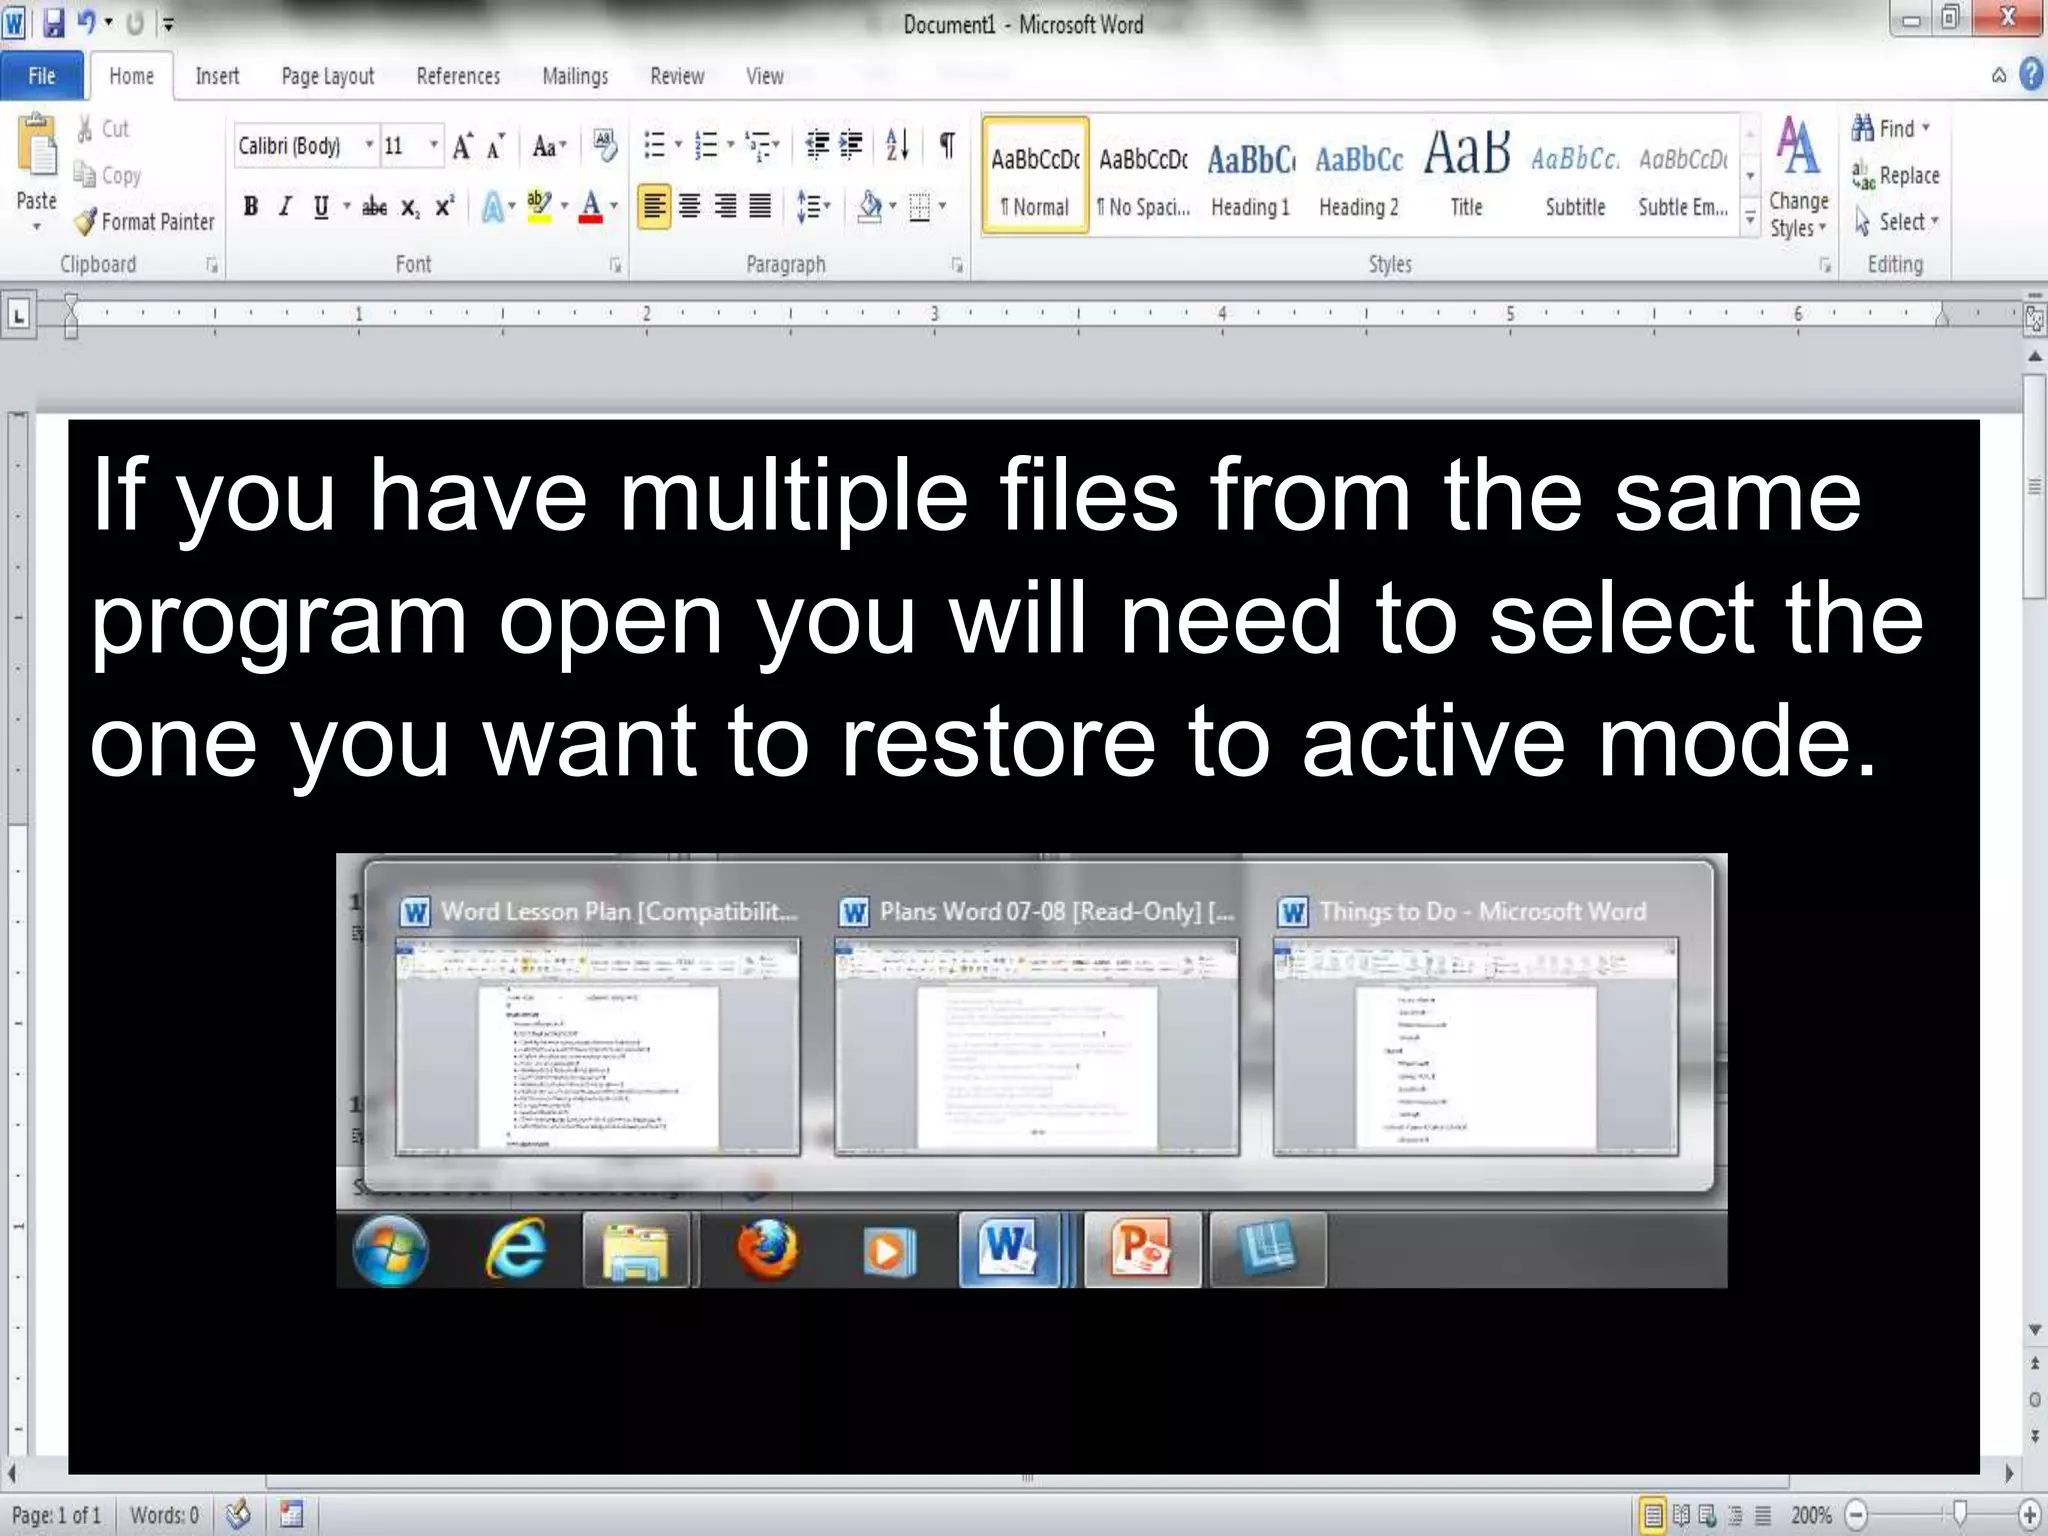Activate the Format Painter brush
The height and width of the screenshot is (1536, 2048).
pos(145,221)
